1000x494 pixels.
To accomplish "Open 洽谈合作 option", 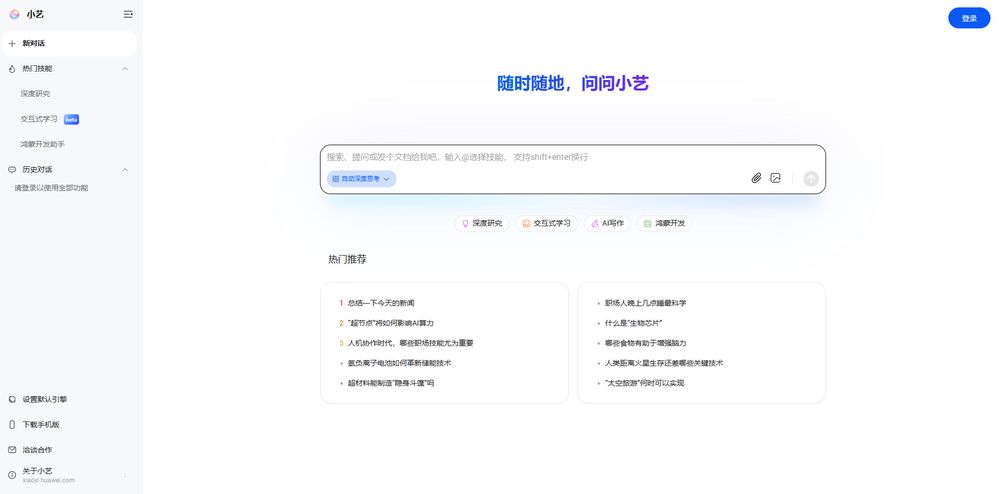I will coord(37,449).
